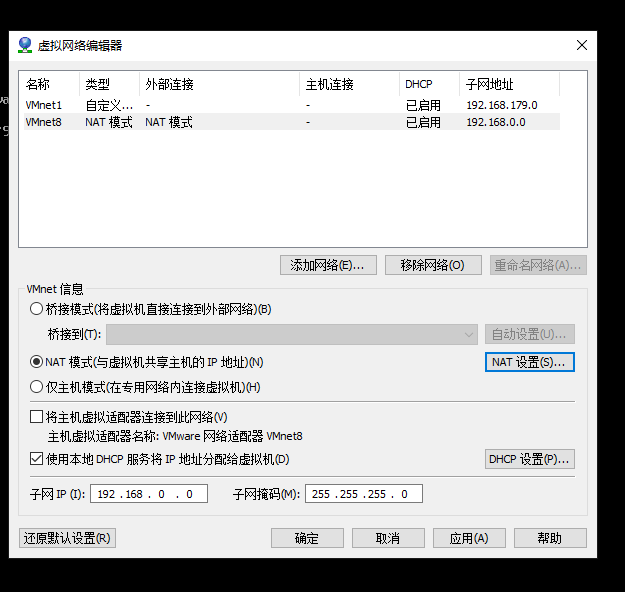Select the VMnet8 network row
625x592 pixels.
pyautogui.click(x=292, y=122)
